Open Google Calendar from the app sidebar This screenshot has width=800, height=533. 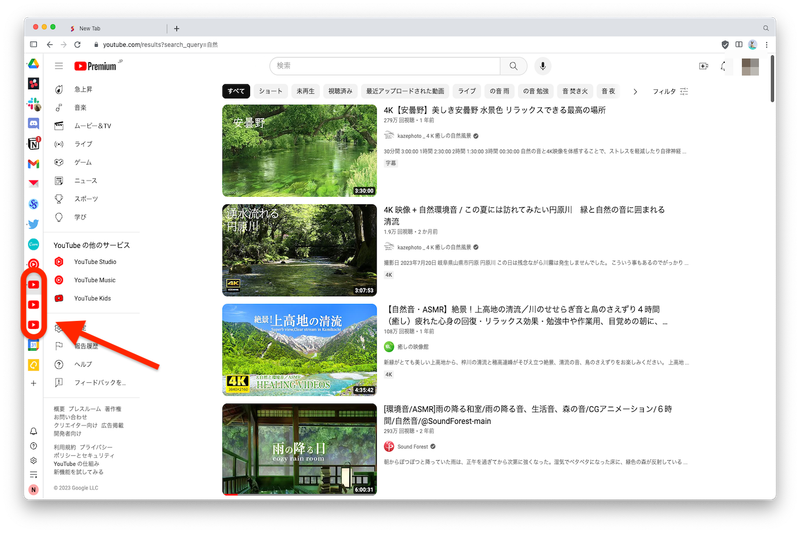click(33, 345)
